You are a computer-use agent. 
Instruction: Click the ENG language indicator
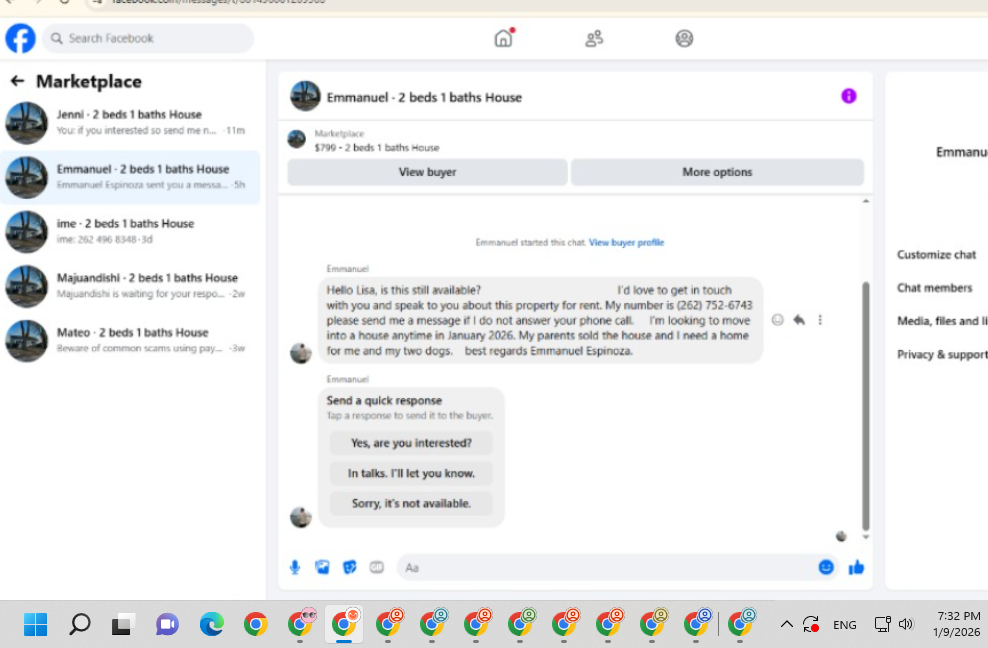[844, 625]
